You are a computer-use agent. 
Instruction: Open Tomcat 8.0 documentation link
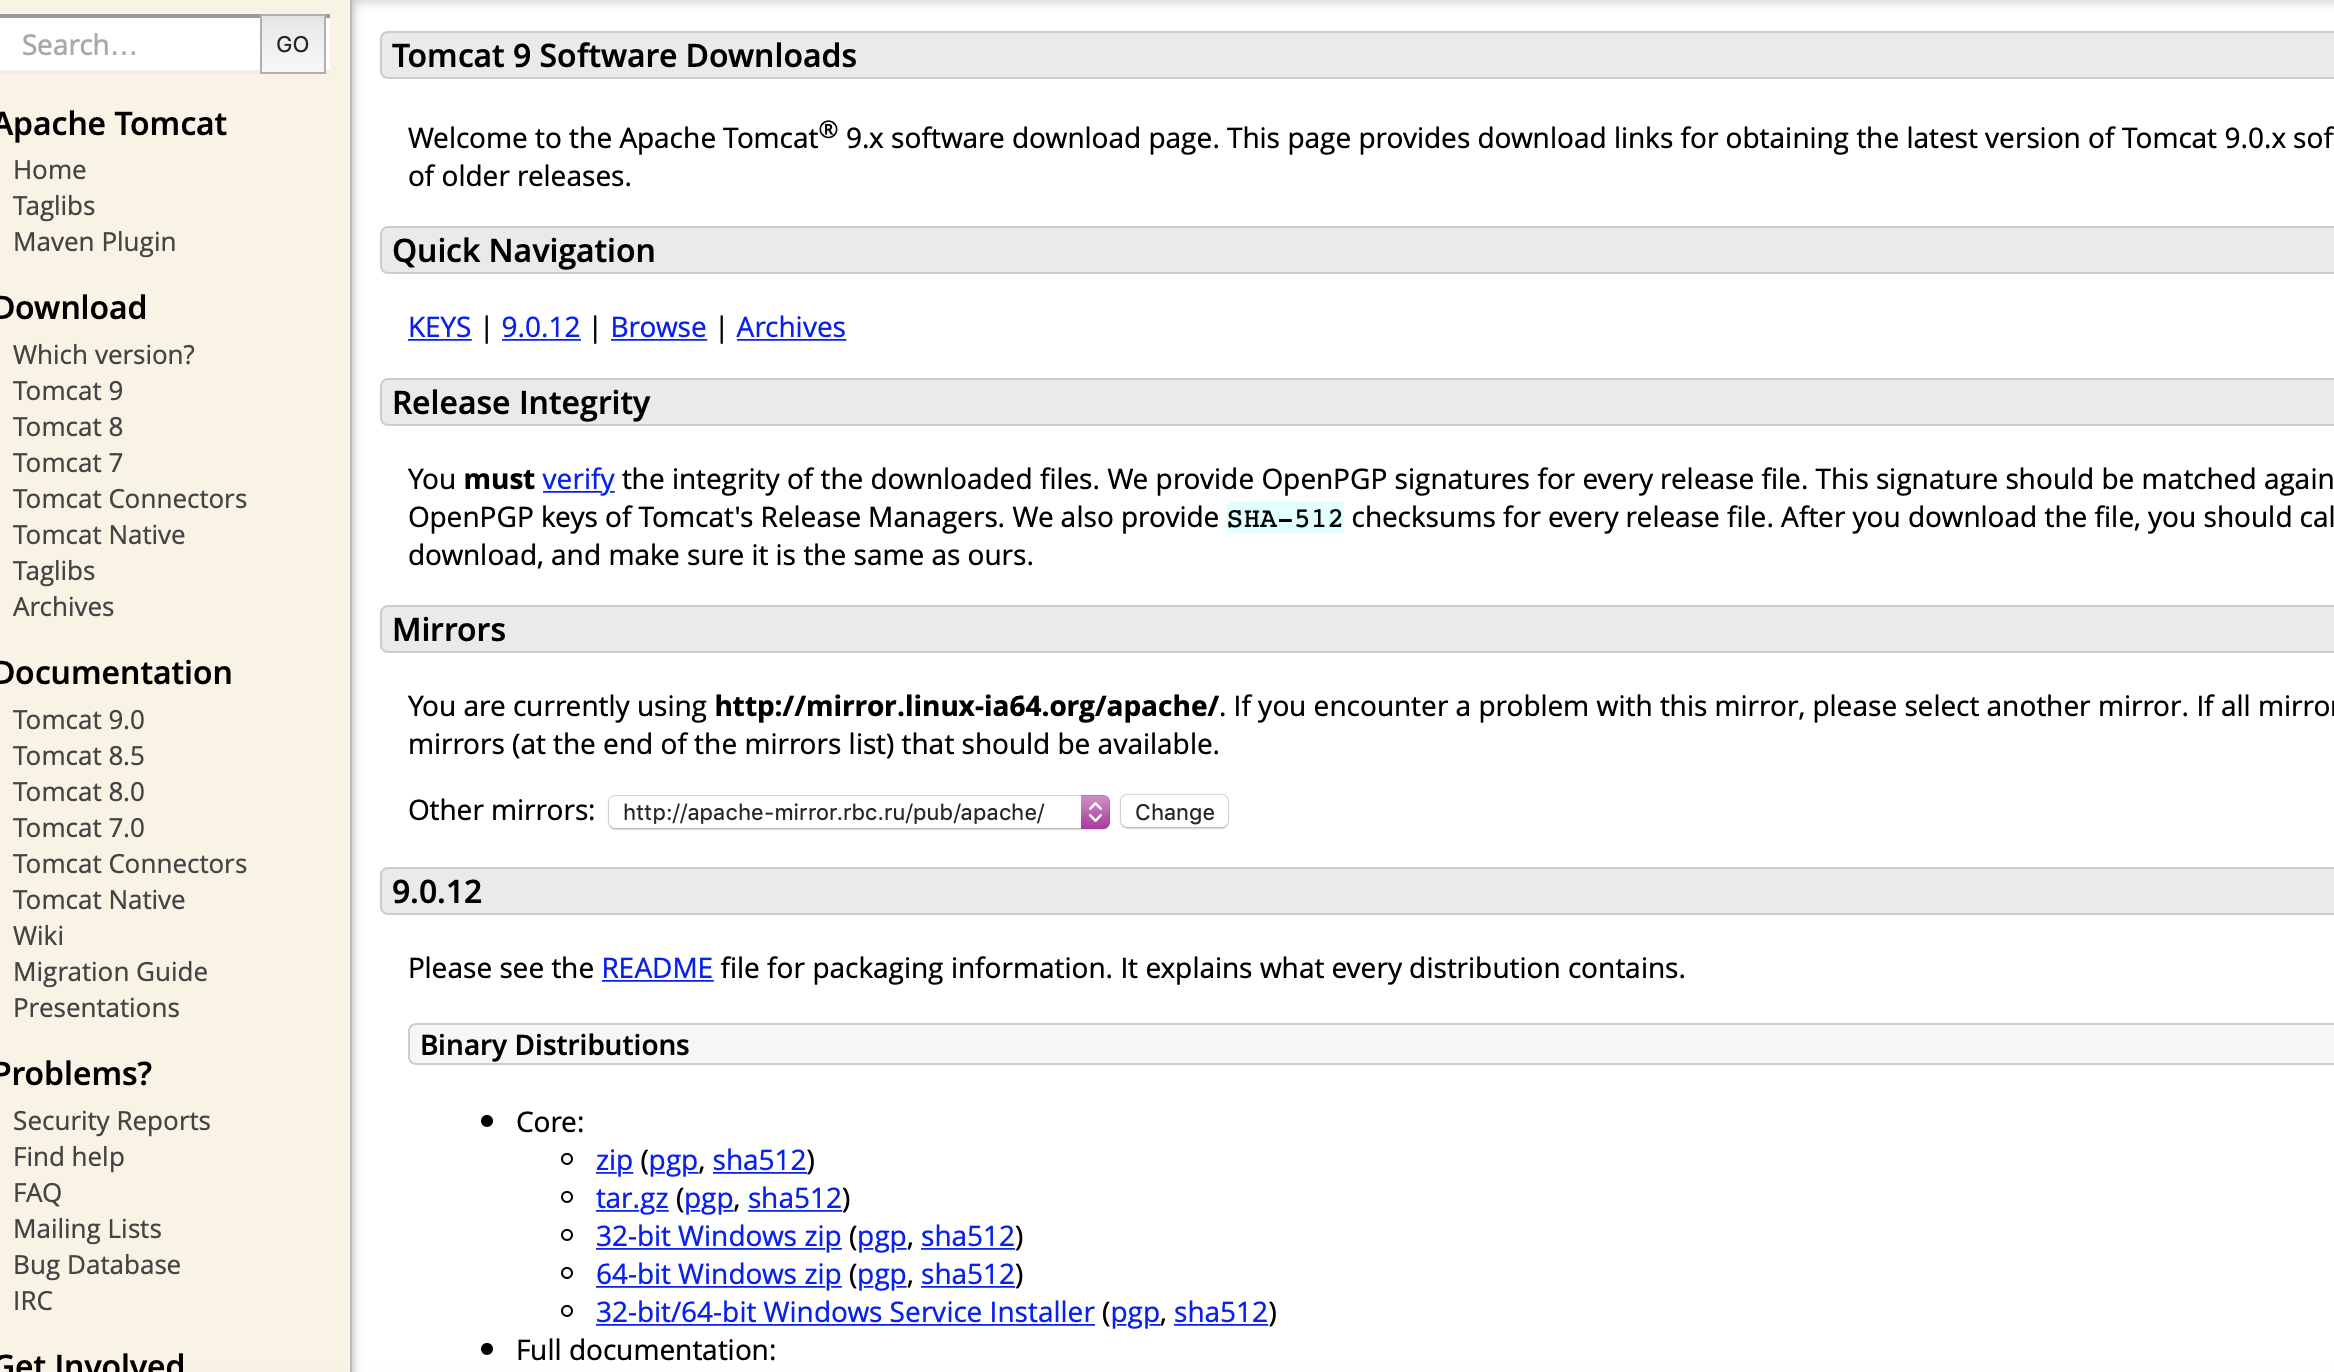click(x=79, y=792)
